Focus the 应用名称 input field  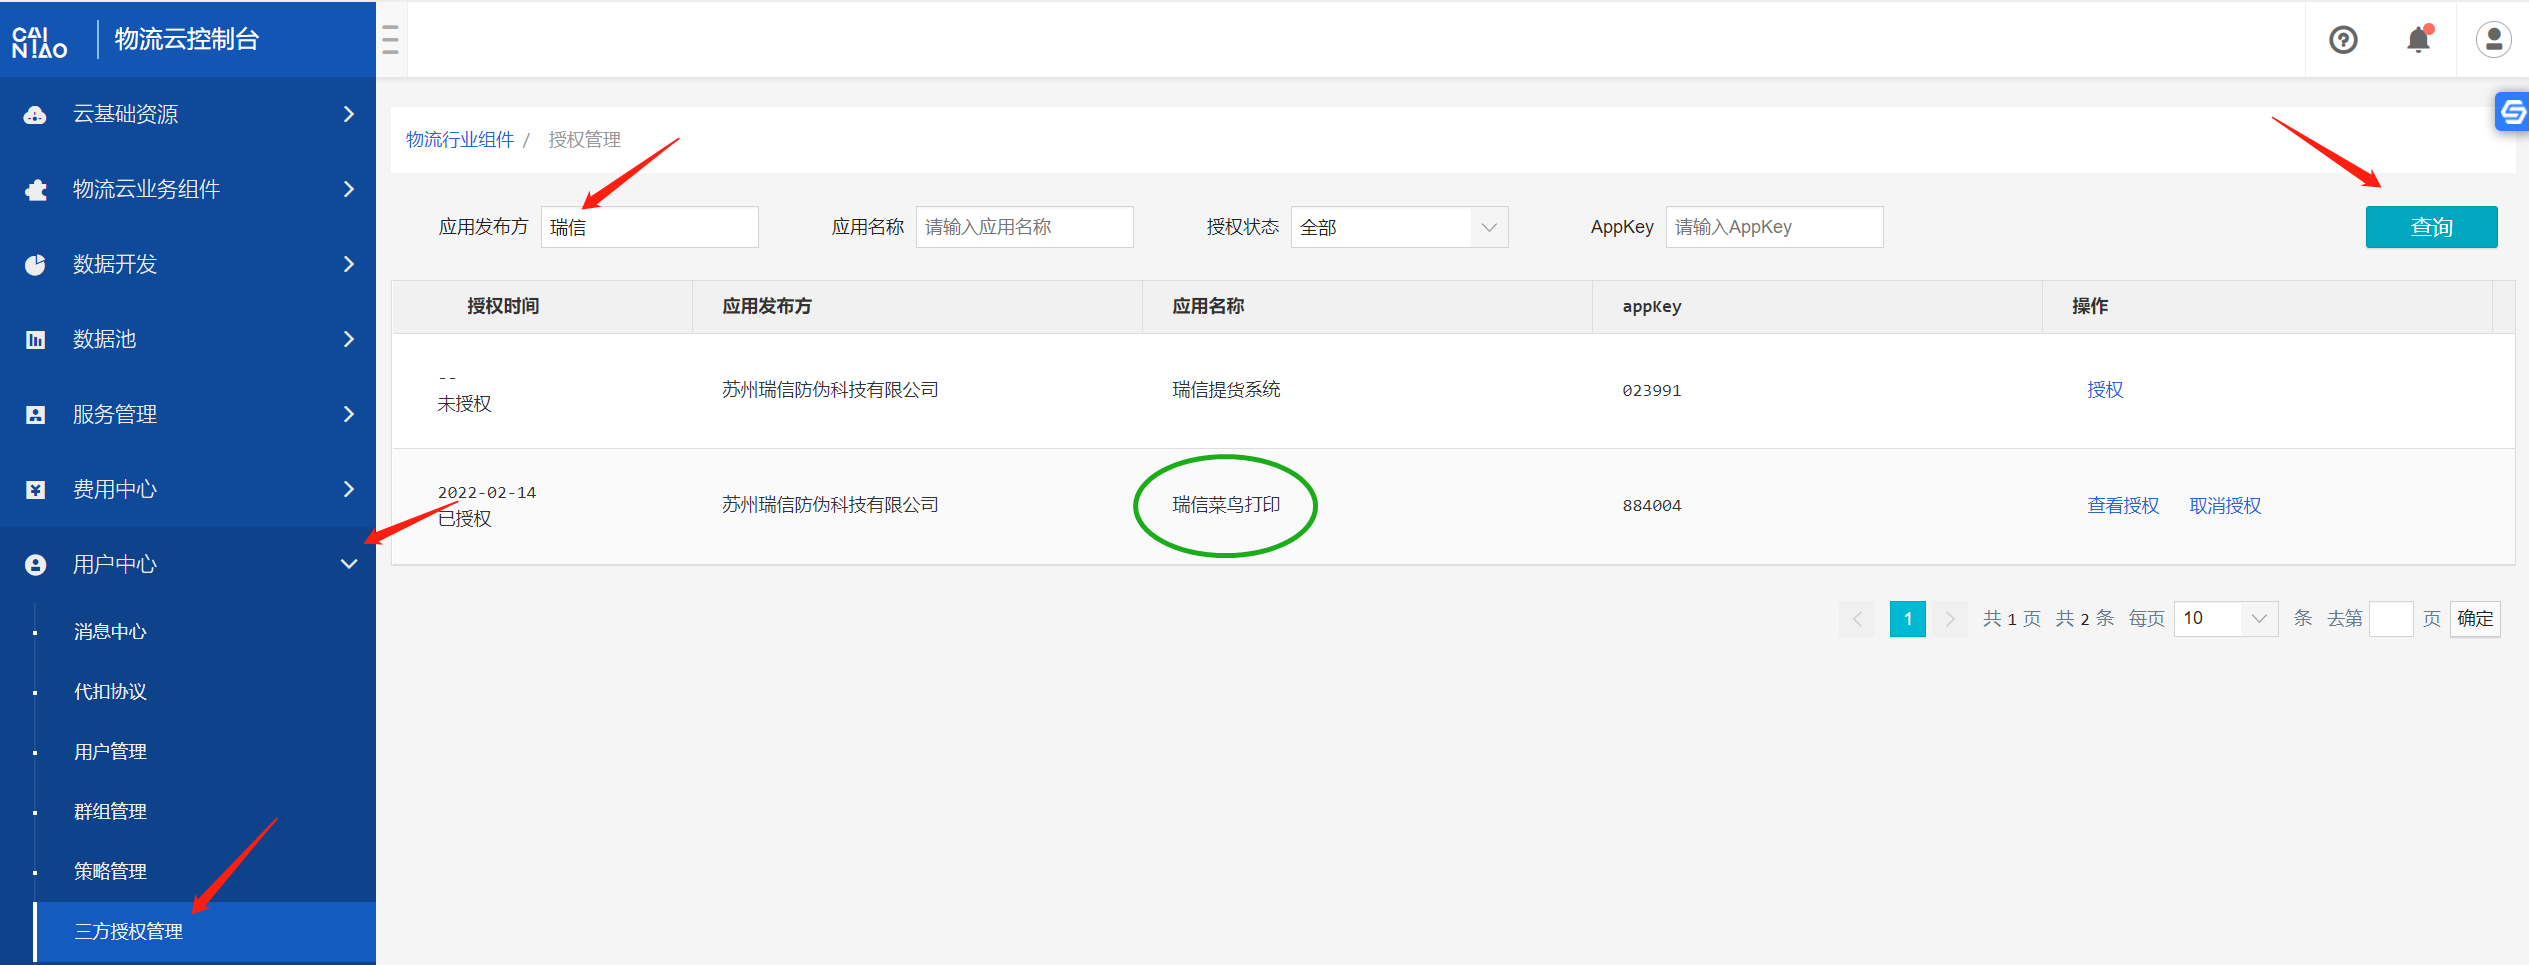[x=1024, y=227]
